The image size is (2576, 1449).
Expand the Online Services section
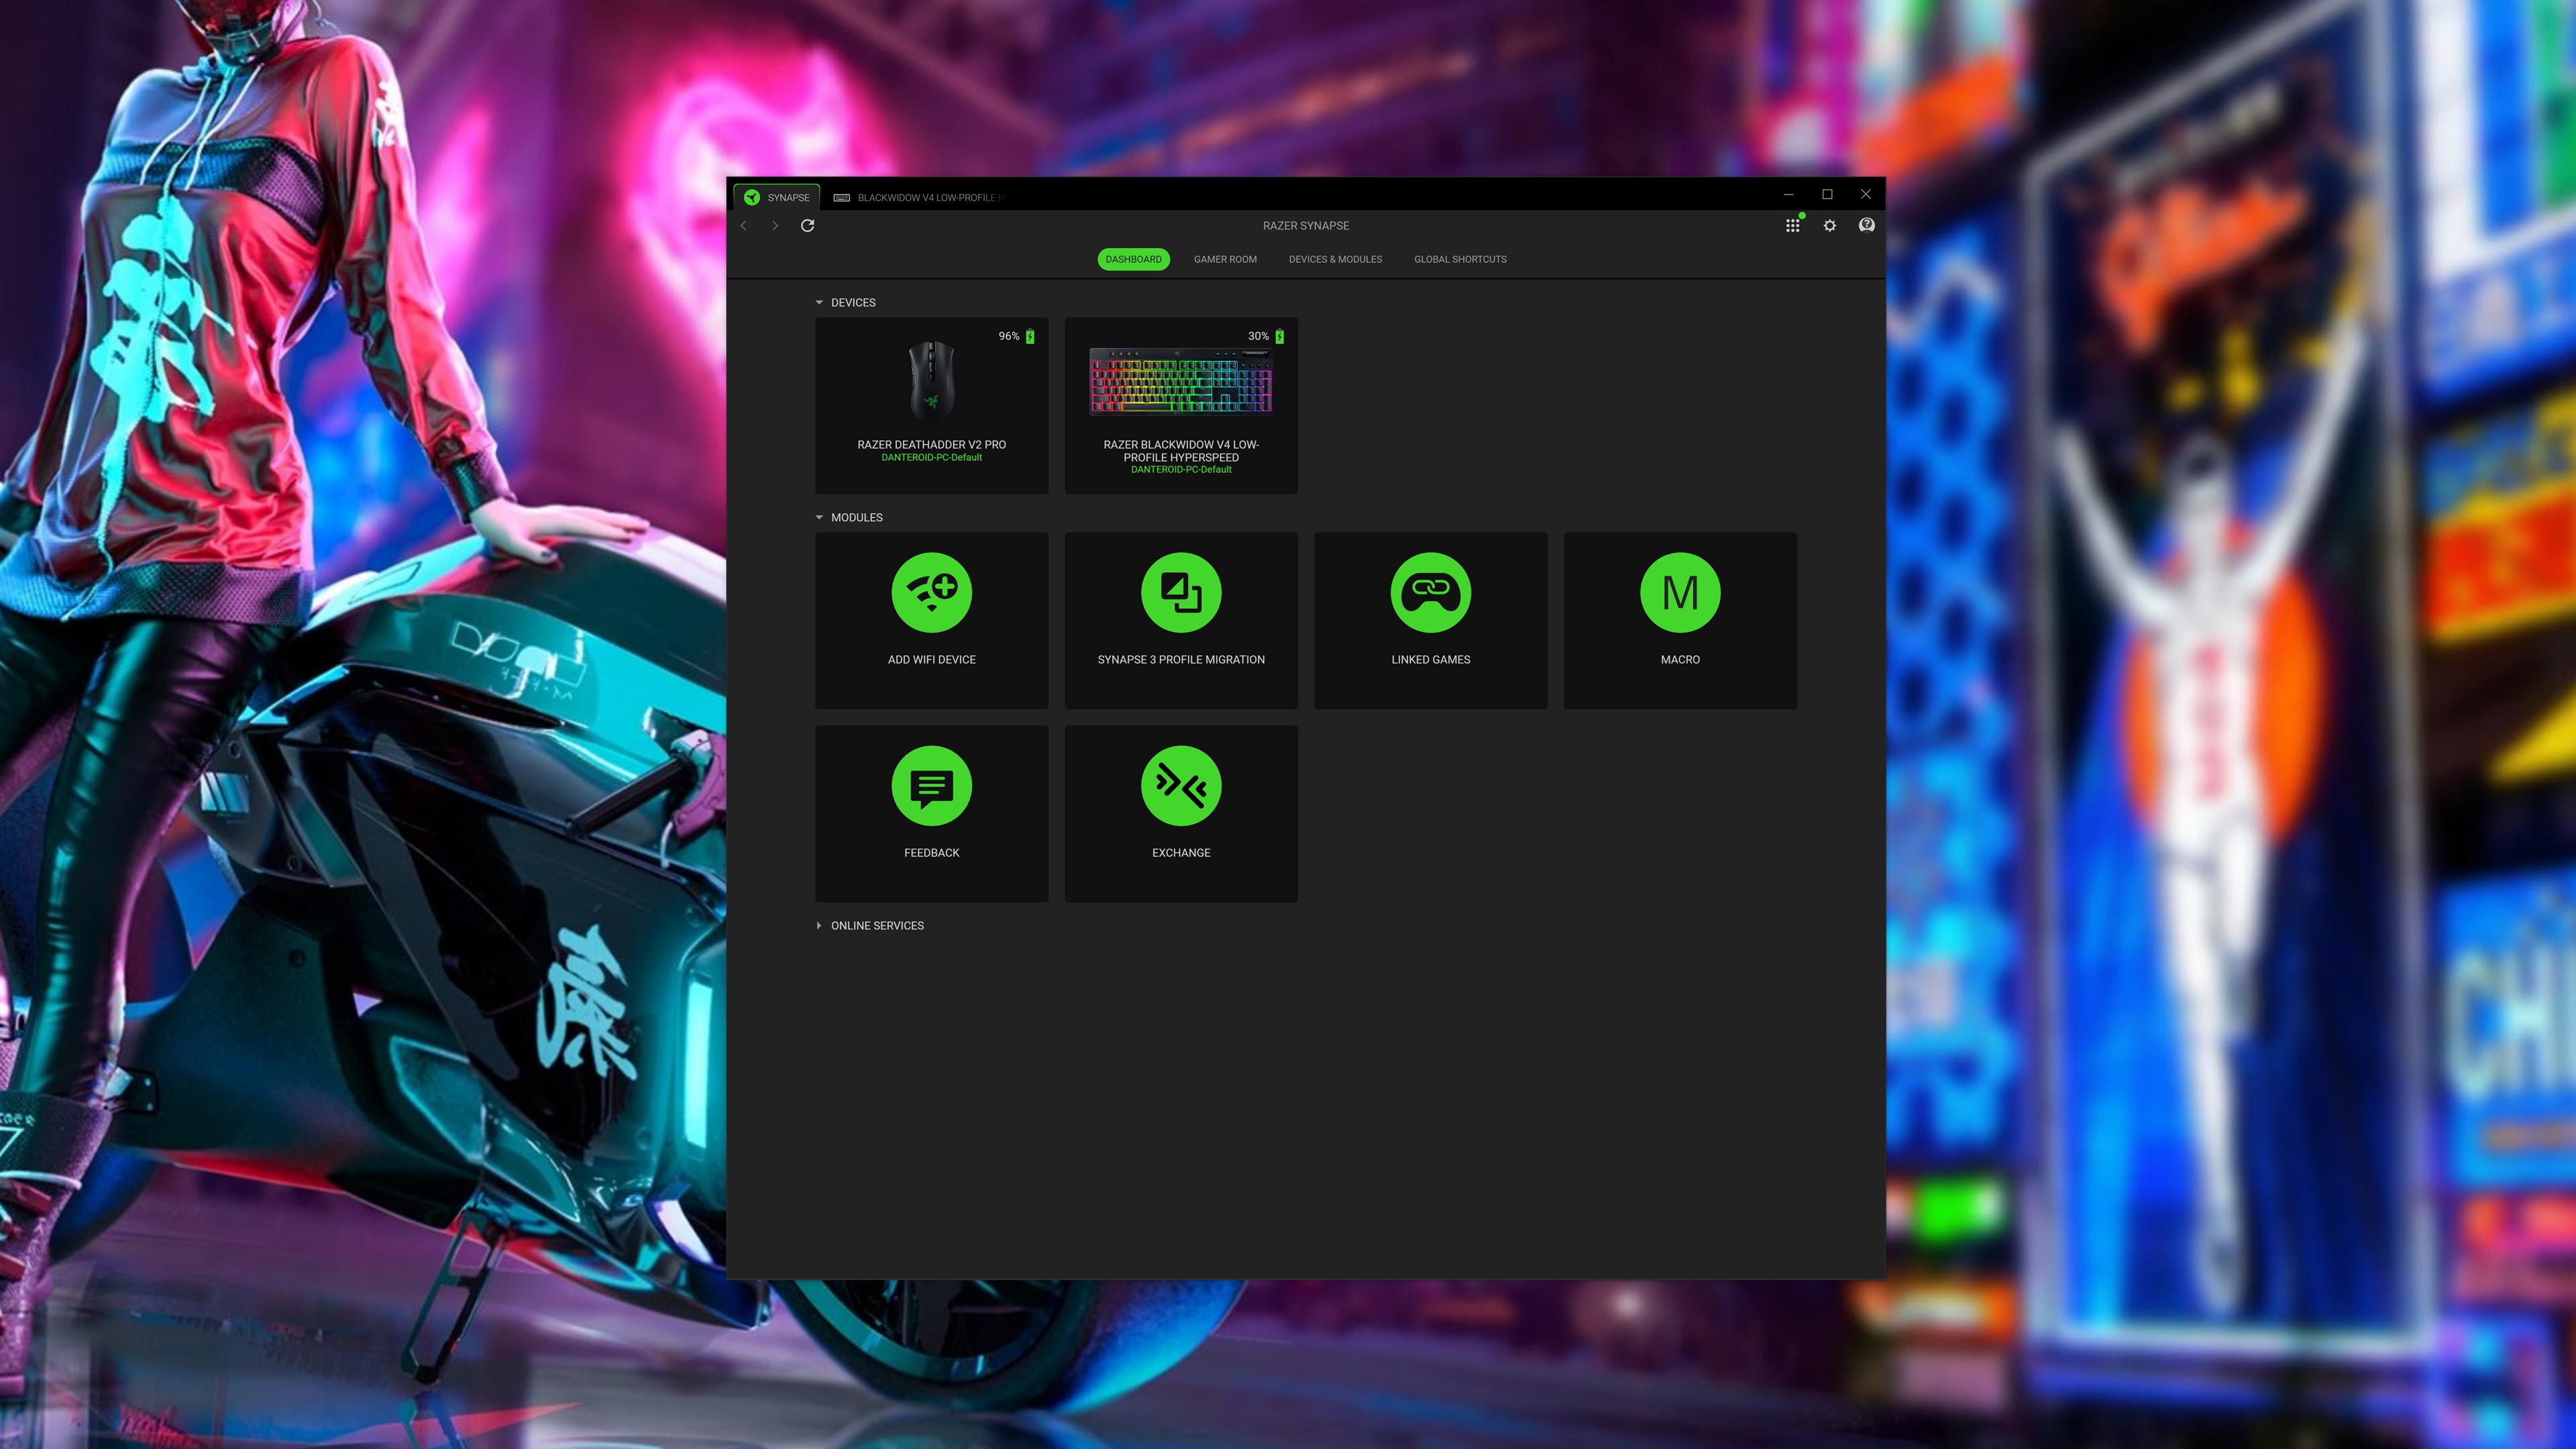(819, 925)
